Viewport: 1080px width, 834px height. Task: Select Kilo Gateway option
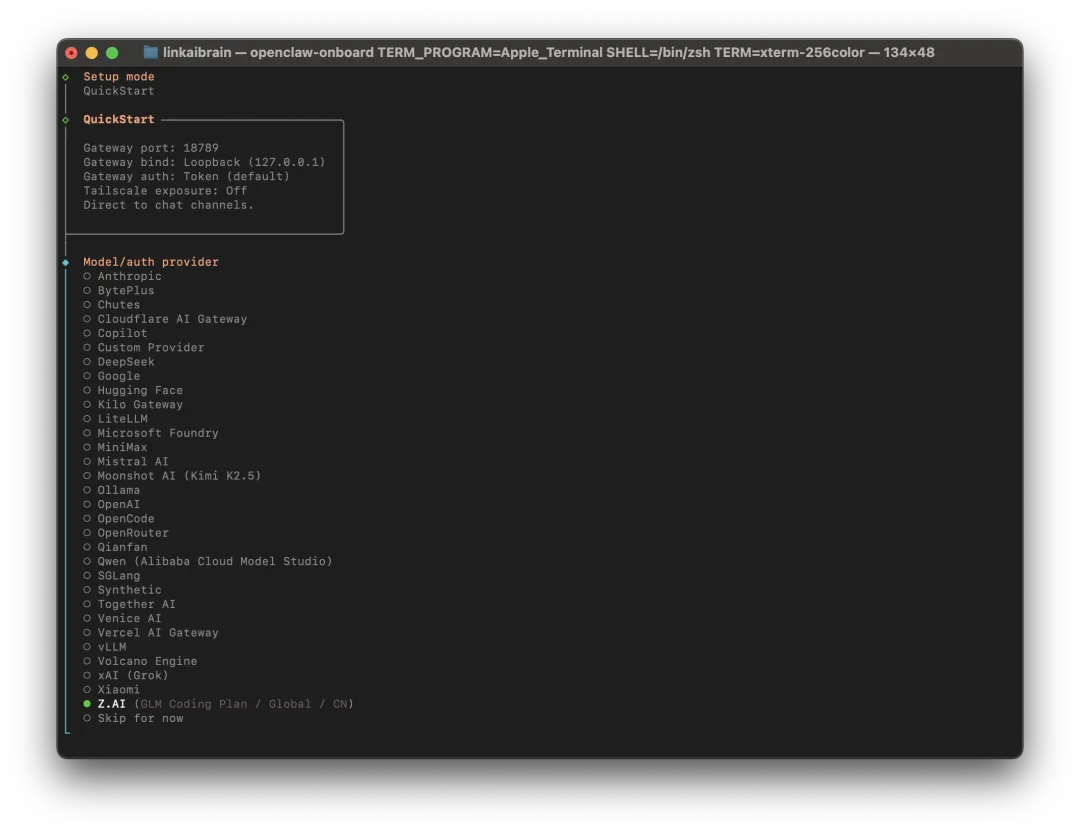[x=133, y=404]
